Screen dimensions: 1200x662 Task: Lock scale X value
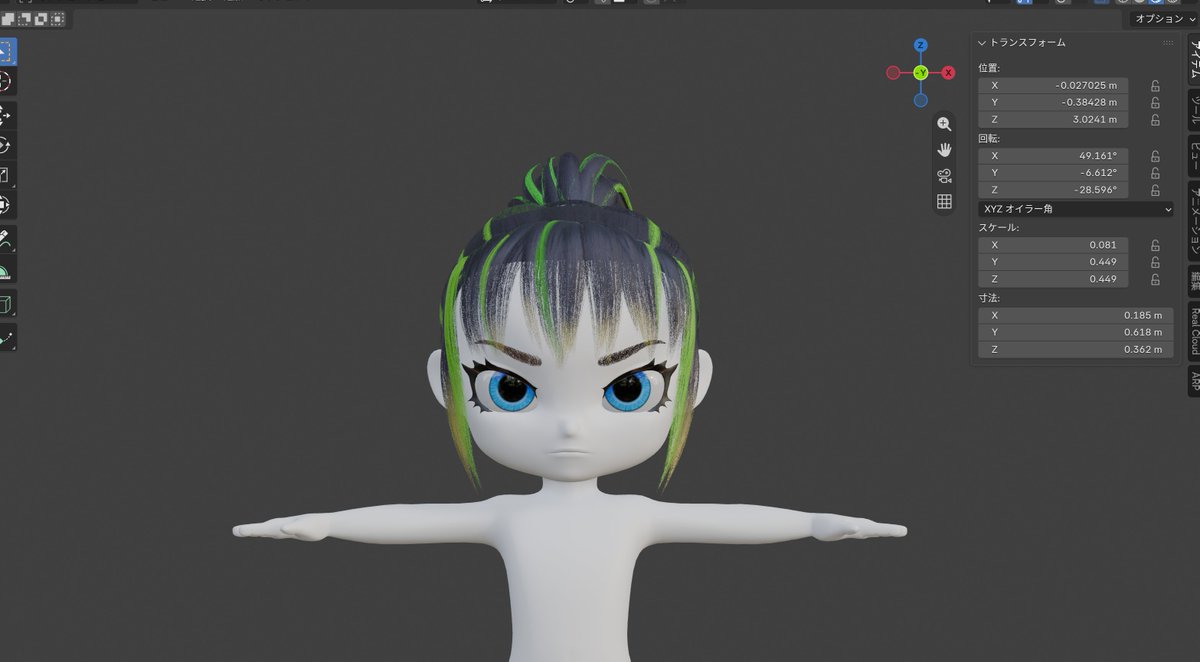[x=1155, y=245]
